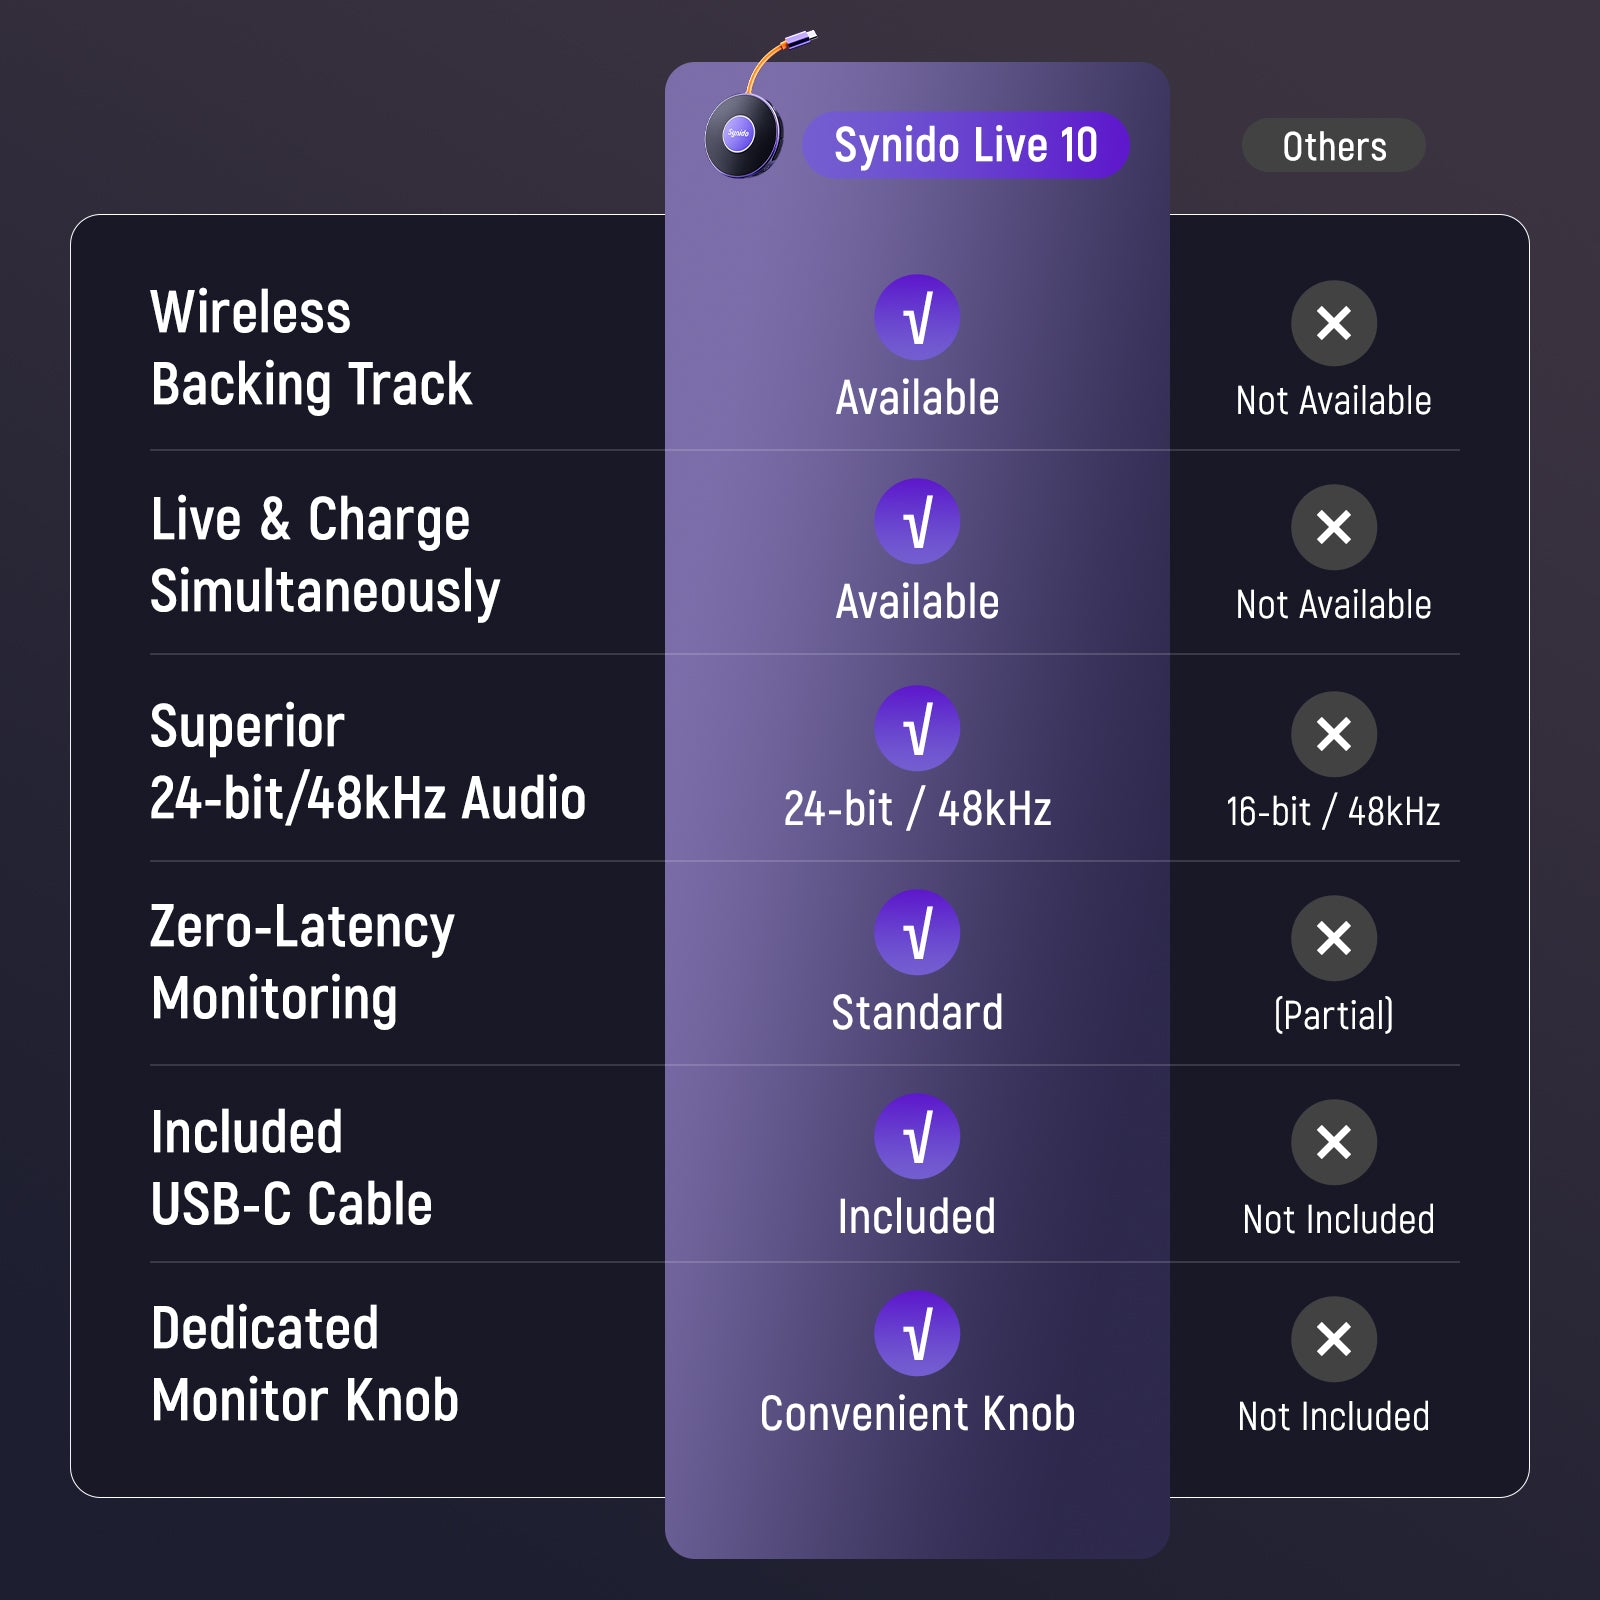Click the X icon for Dedicated Monitor Knob
The width and height of the screenshot is (1600, 1600).
(x=1333, y=1339)
